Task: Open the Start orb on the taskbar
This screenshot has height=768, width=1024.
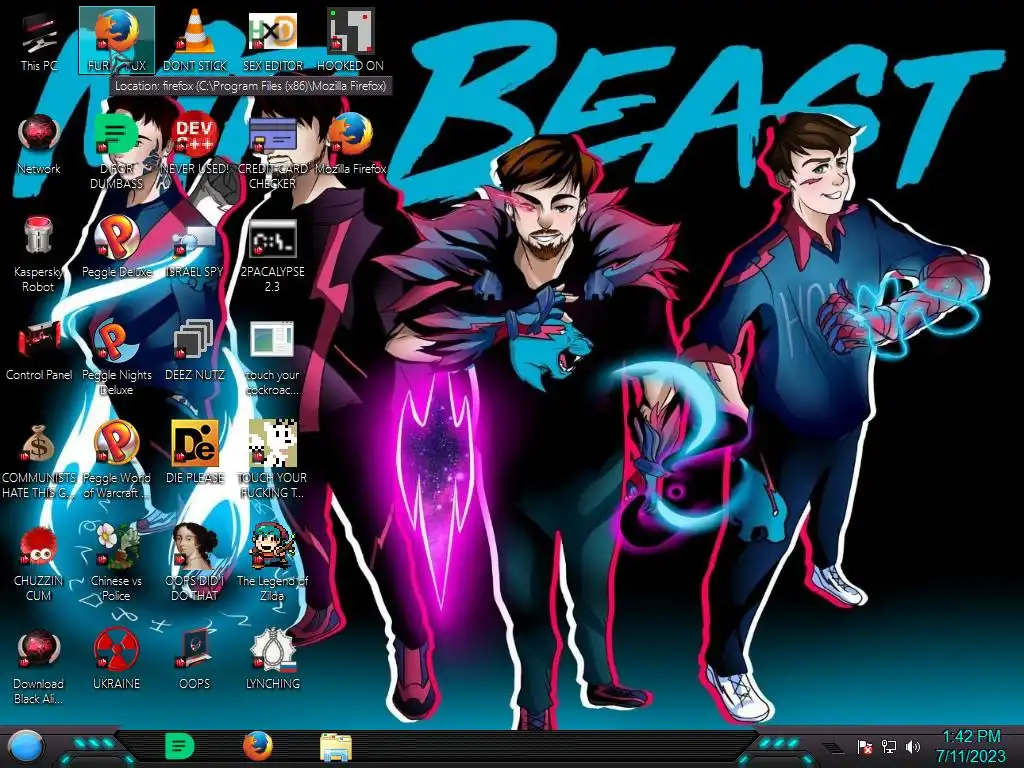Action: [26, 748]
